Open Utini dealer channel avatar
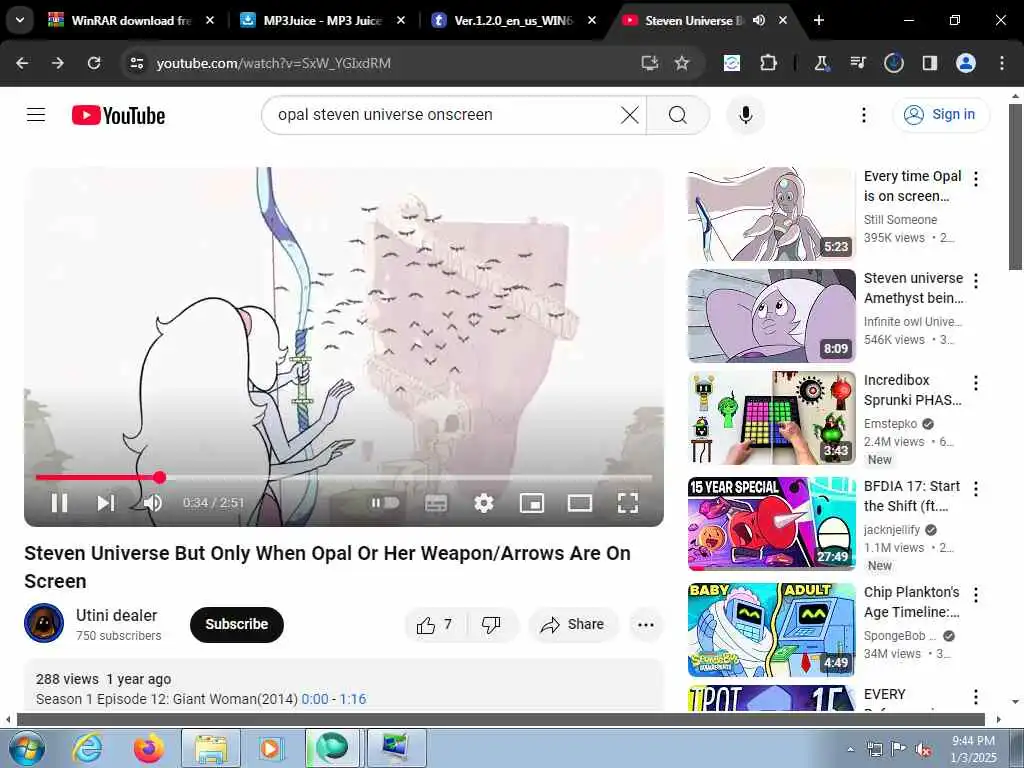 (44, 623)
